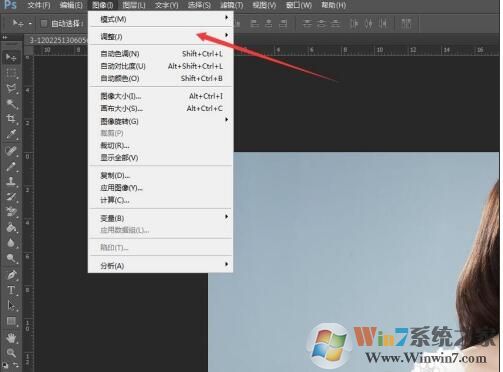Choose 画布大小(S)... from the menu
The width and height of the screenshot is (503, 372).
(160, 108)
